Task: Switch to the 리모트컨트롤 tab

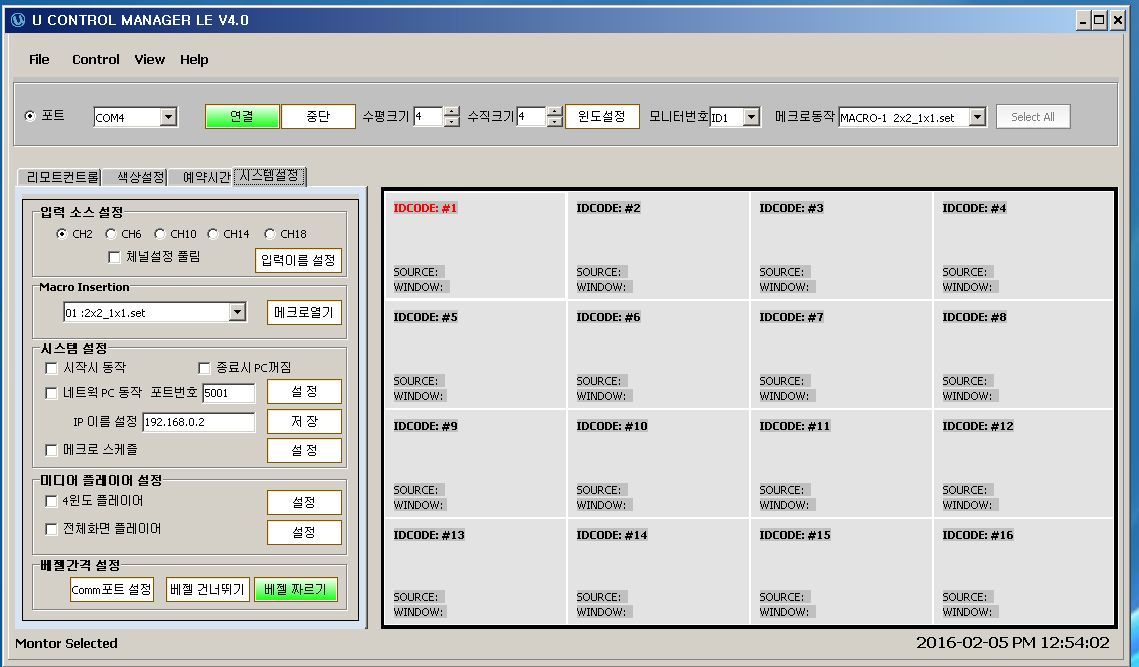Action: coord(60,177)
